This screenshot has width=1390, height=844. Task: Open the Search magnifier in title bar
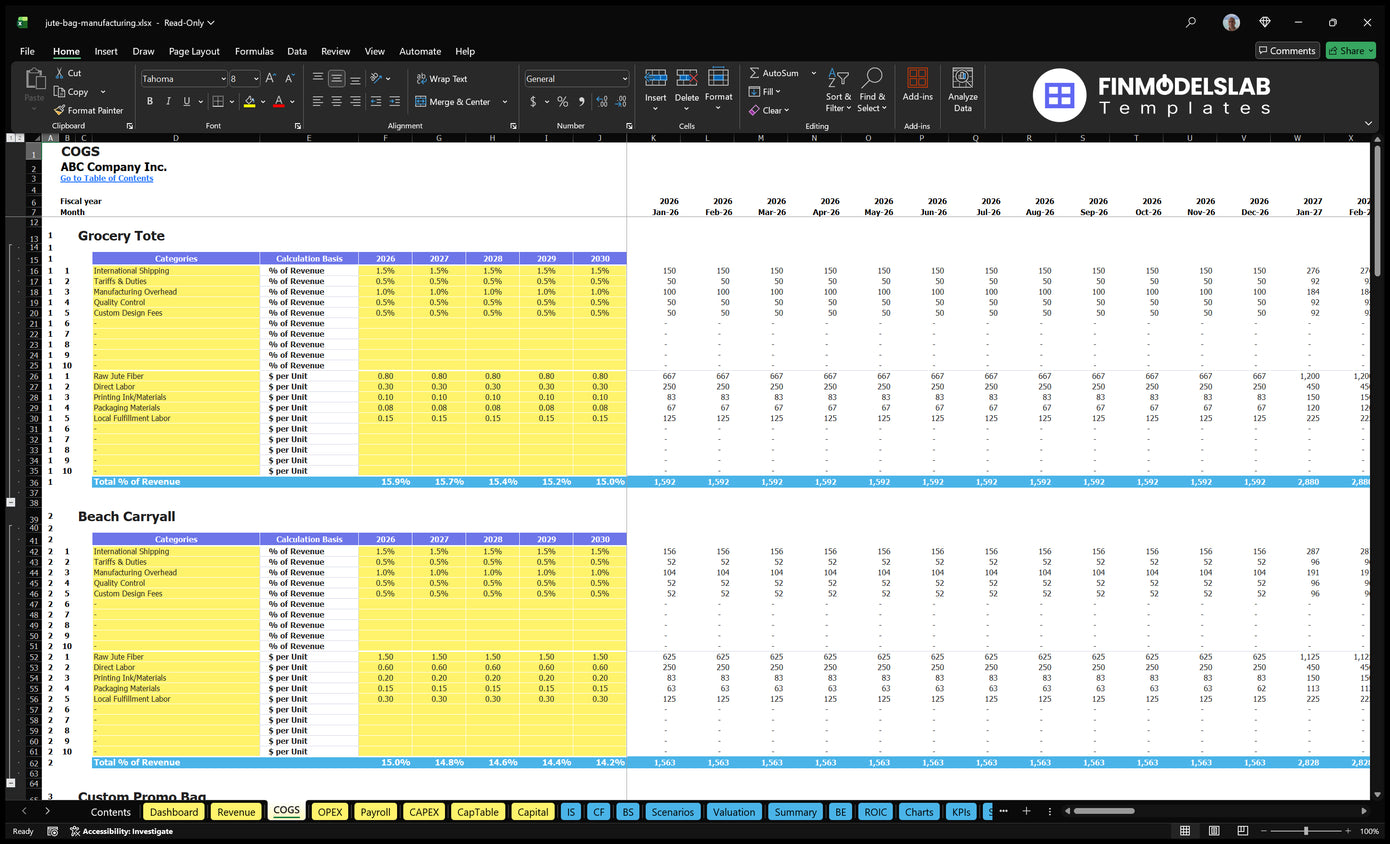1190,22
